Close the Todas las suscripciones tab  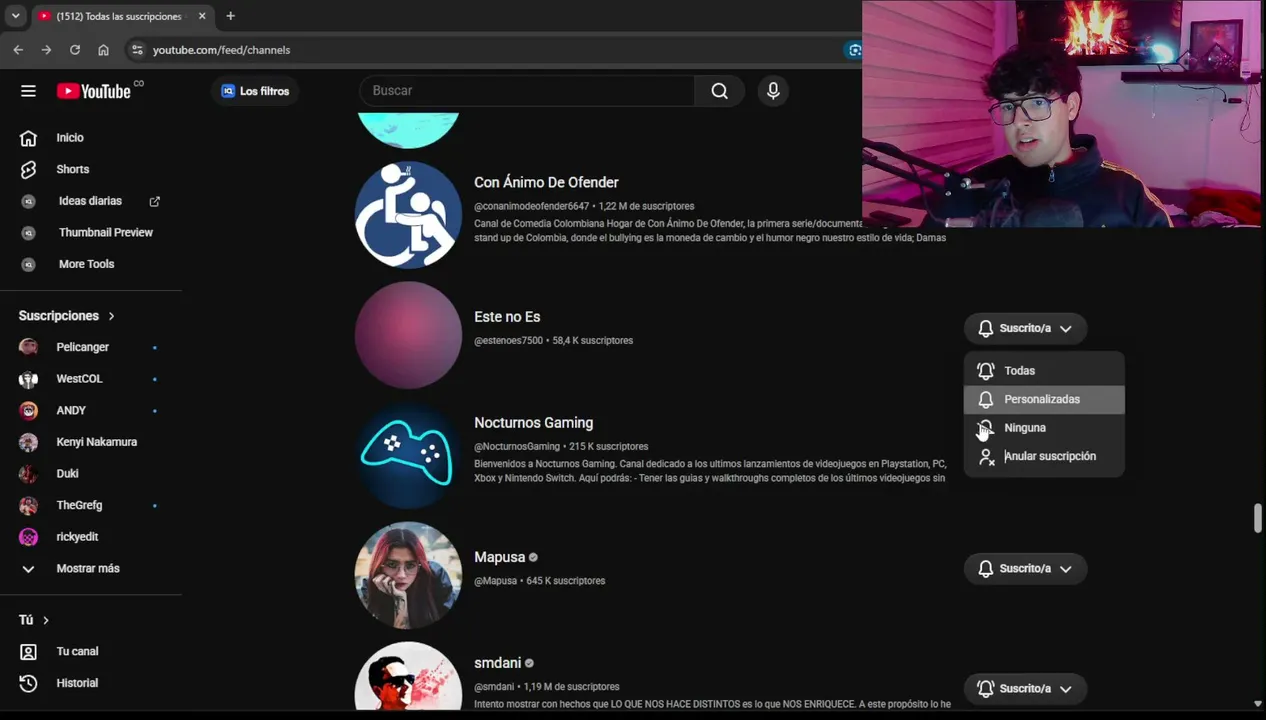(202, 16)
